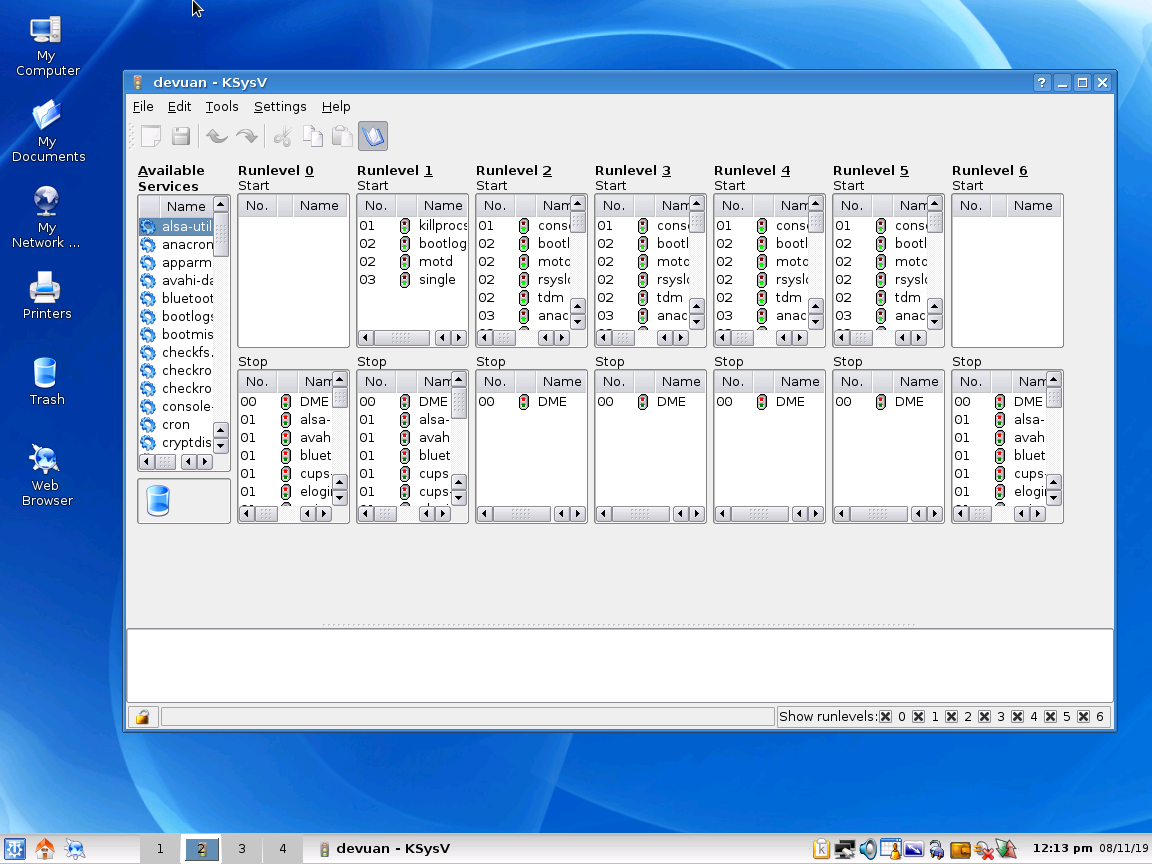Click the padlock icon in the status bar
Screen dimensions: 1152x864
pos(143,716)
